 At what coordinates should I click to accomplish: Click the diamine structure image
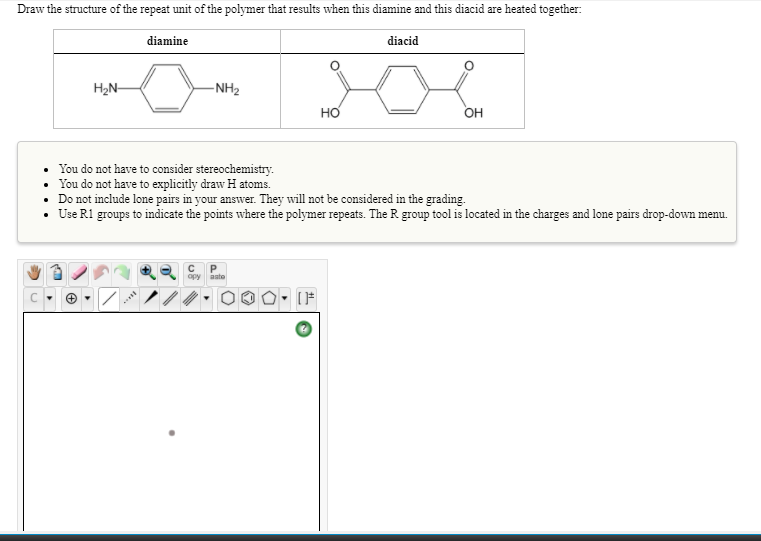(166, 89)
